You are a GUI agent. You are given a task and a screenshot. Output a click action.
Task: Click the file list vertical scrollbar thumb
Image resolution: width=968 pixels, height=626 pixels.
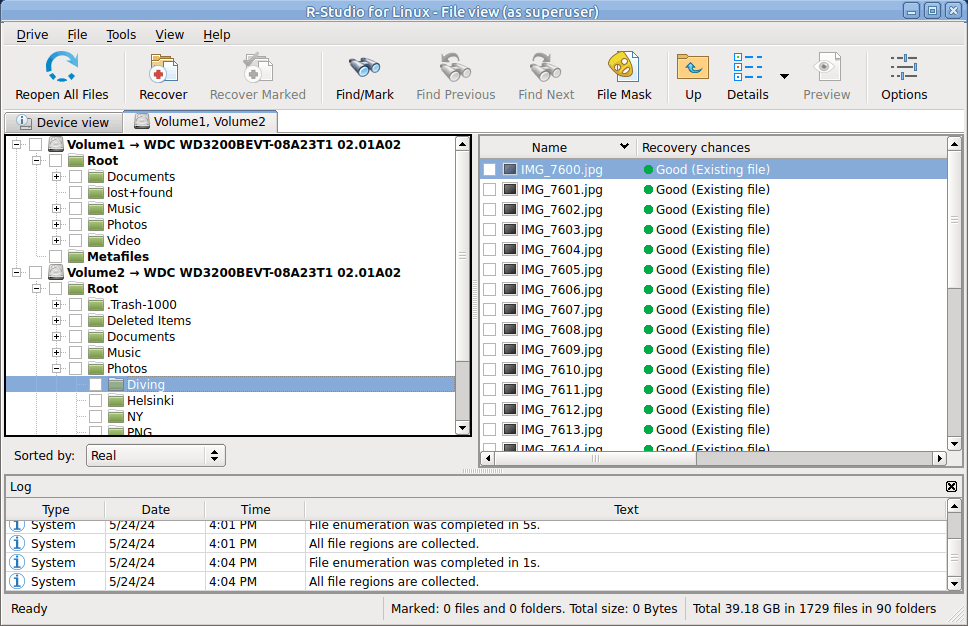954,220
